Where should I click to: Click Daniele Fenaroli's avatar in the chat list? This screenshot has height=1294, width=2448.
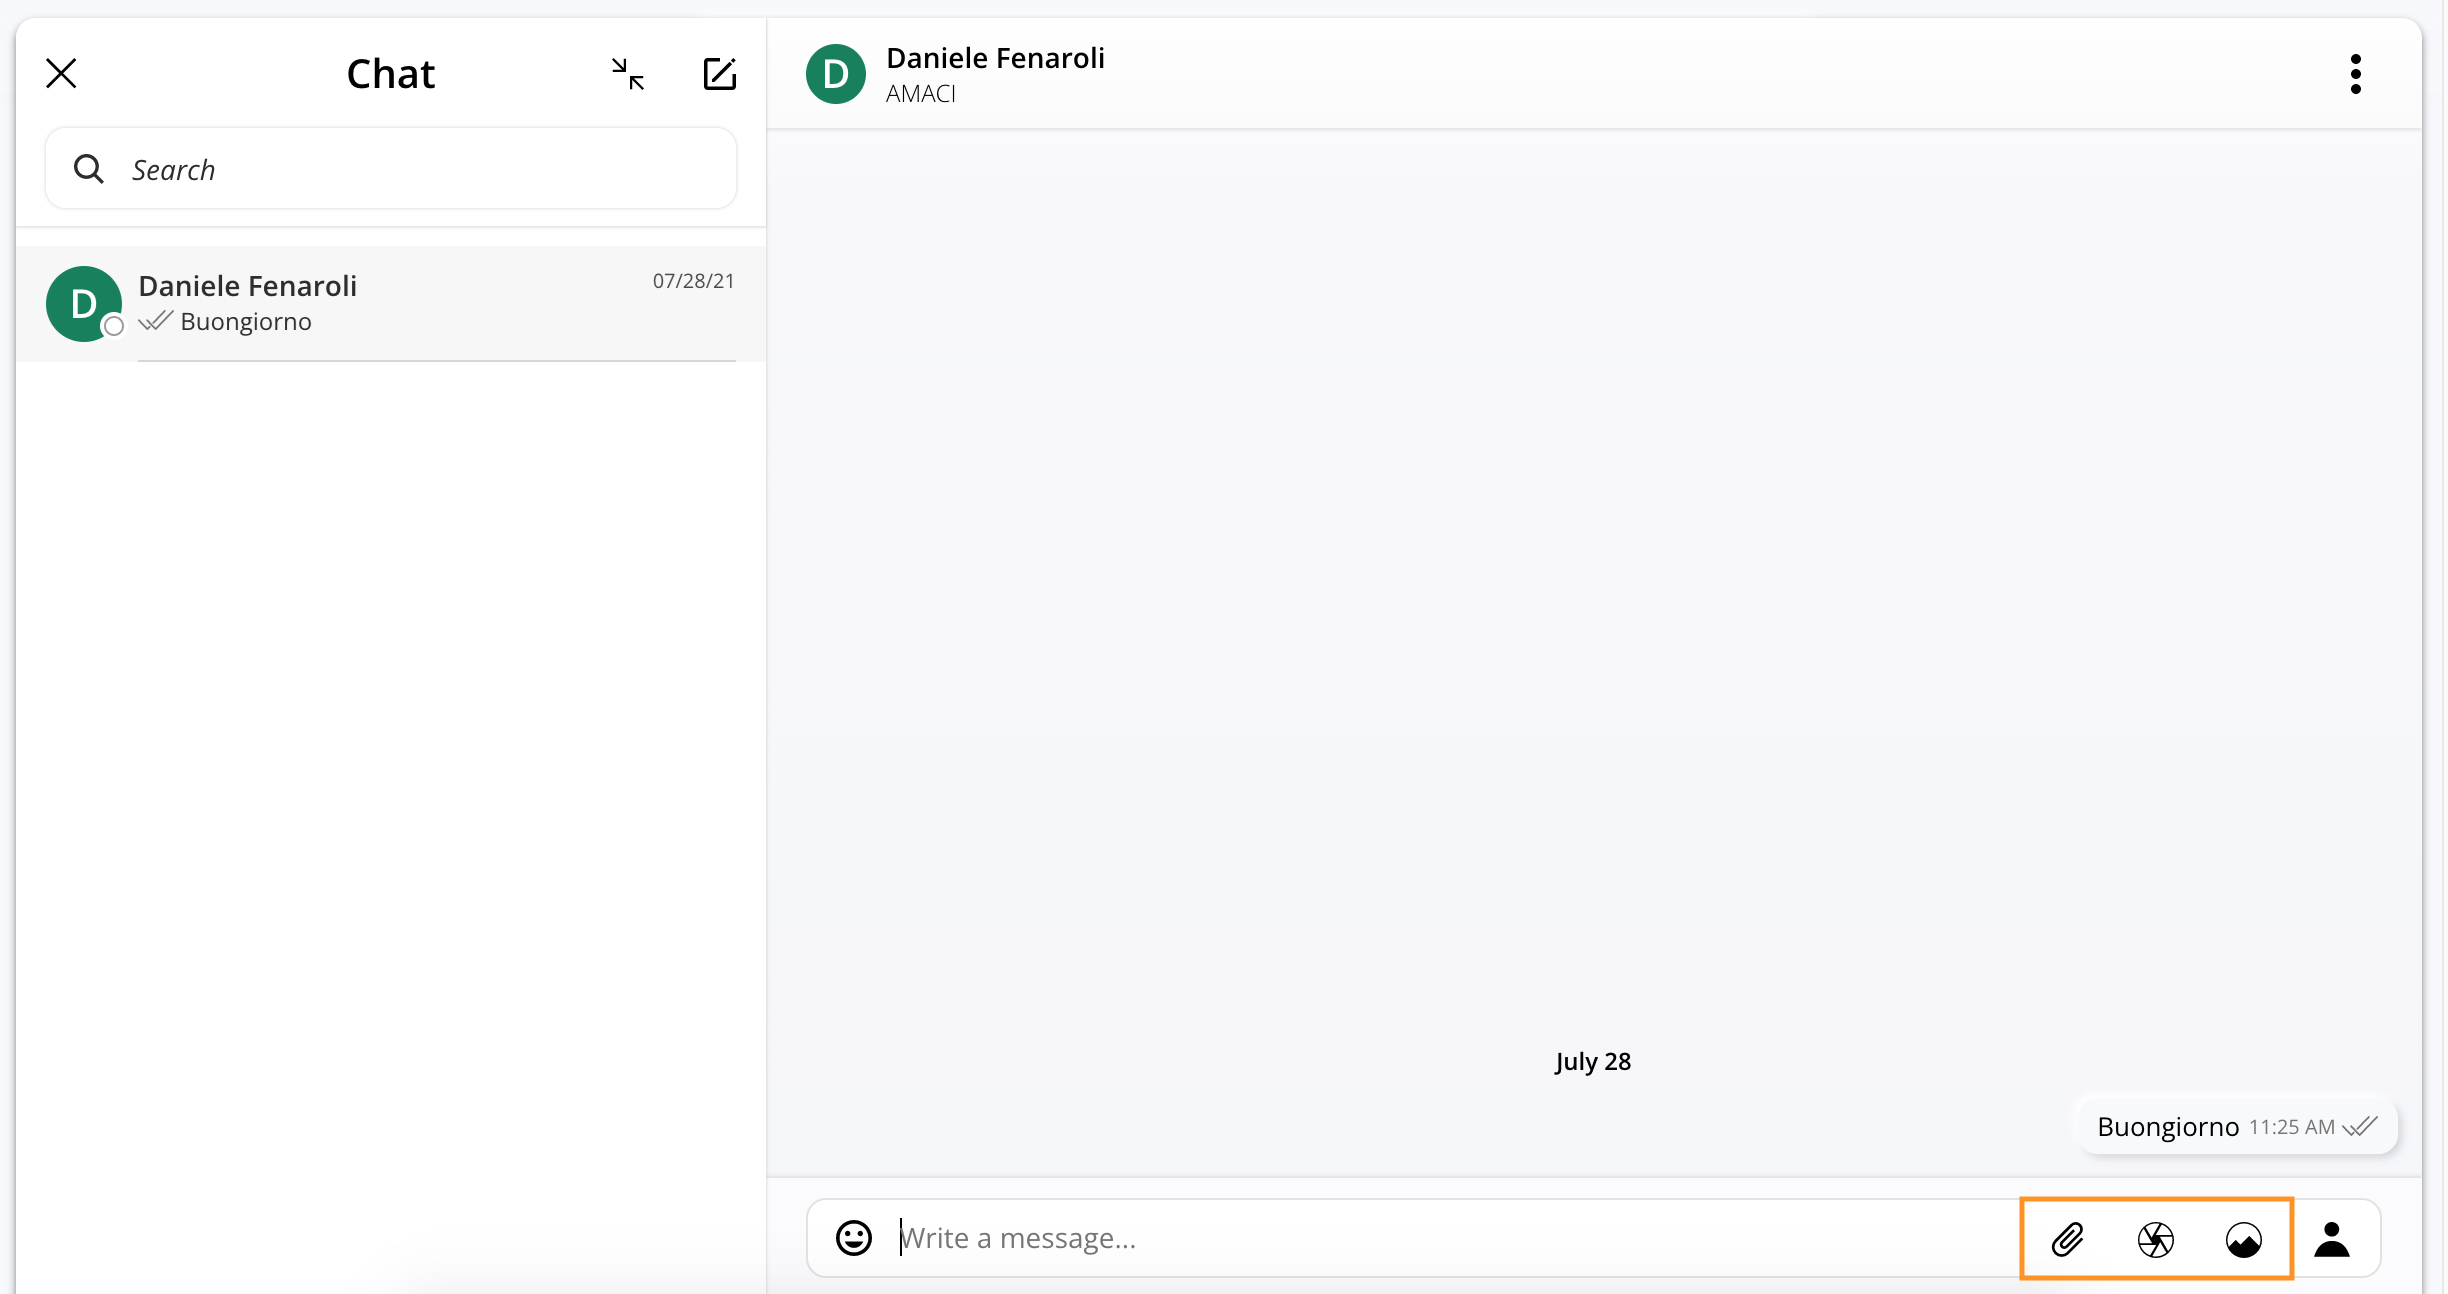tap(84, 304)
